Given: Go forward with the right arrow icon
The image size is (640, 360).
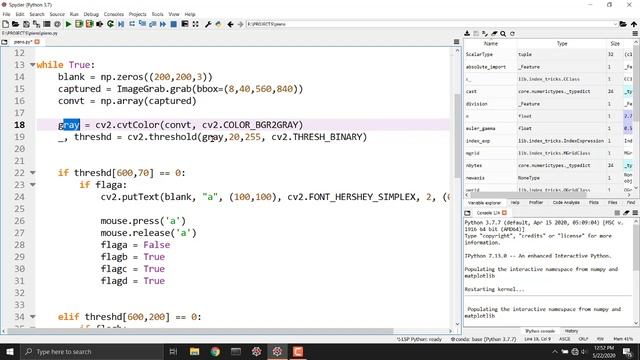Looking at the screenshot, I should [240, 24].
